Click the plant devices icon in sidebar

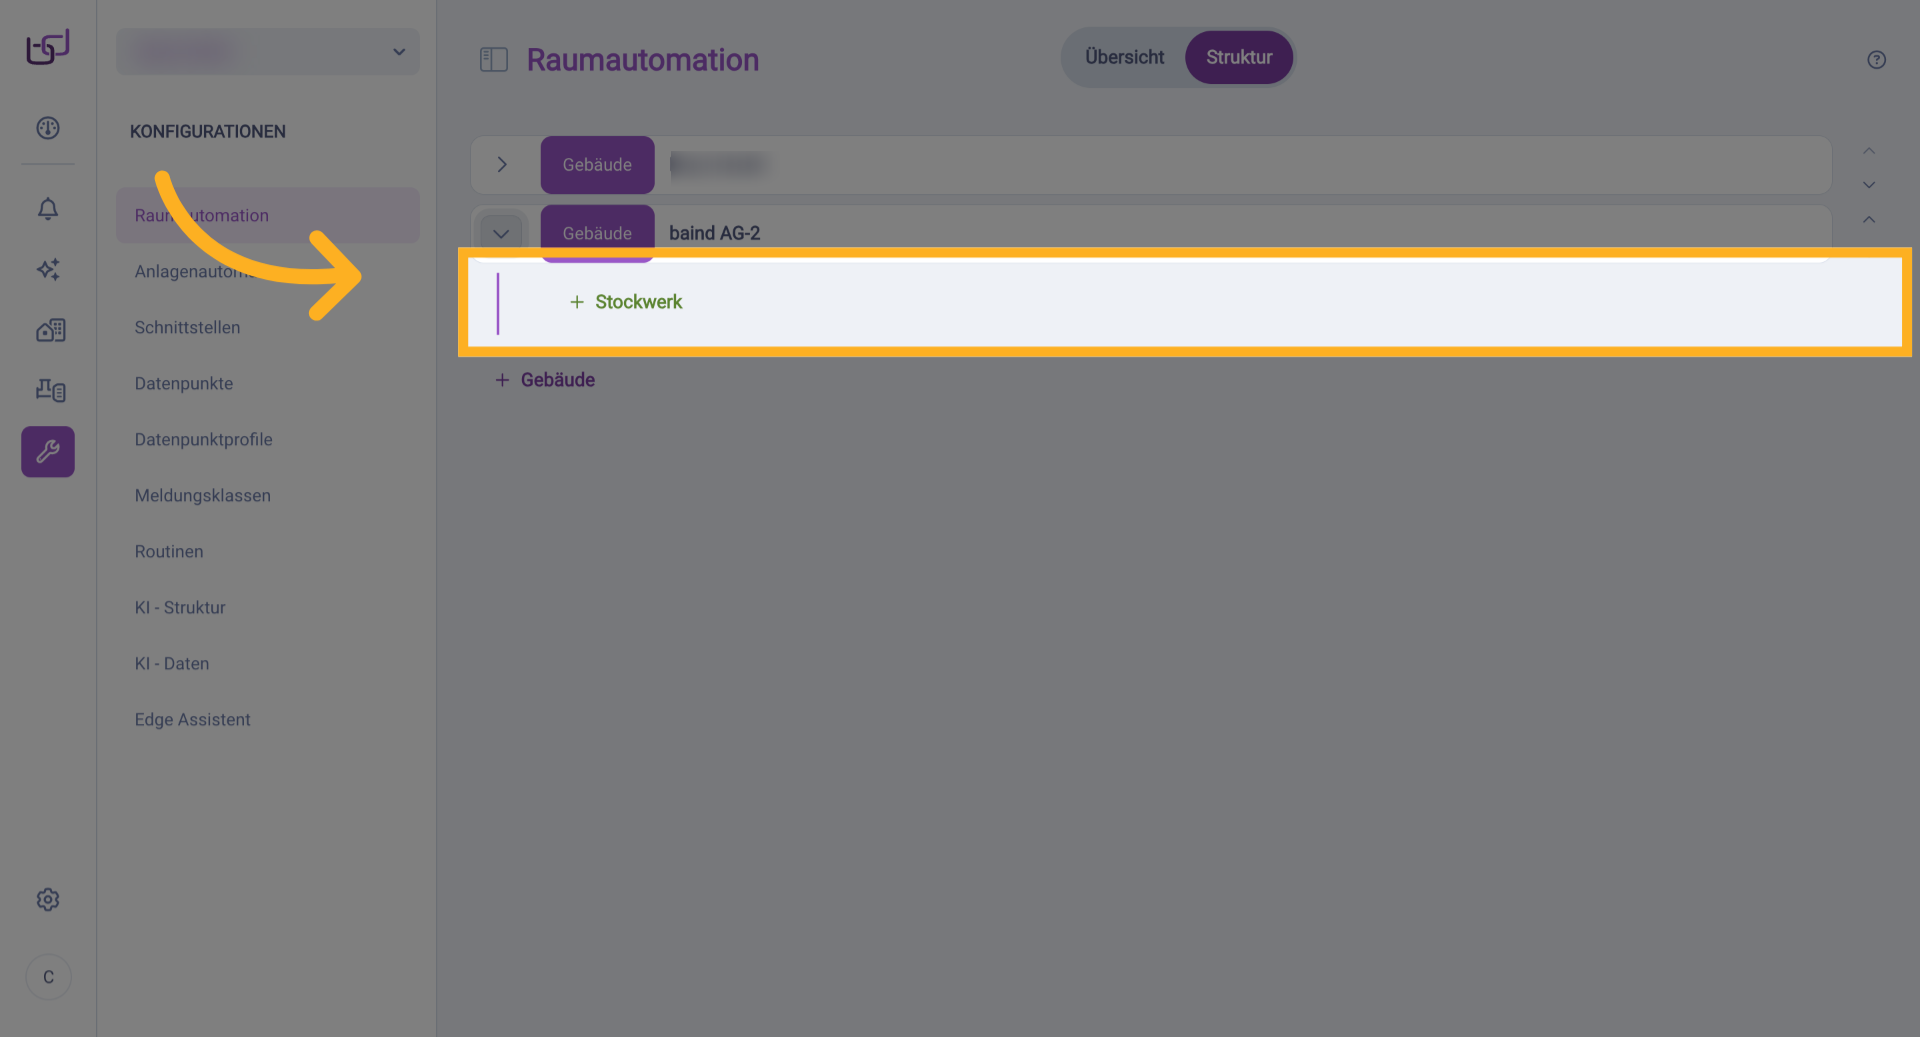[50, 390]
